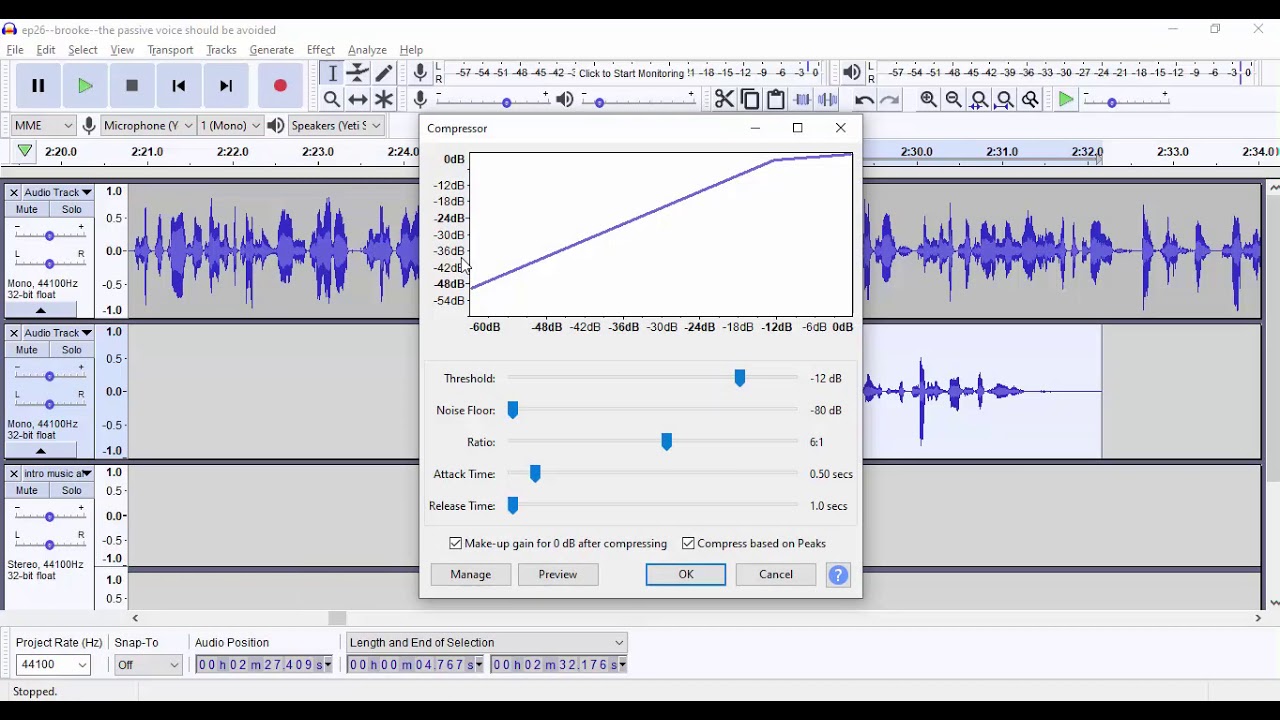This screenshot has width=1280, height=720.
Task: Click the Copy icon
Action: point(750,99)
